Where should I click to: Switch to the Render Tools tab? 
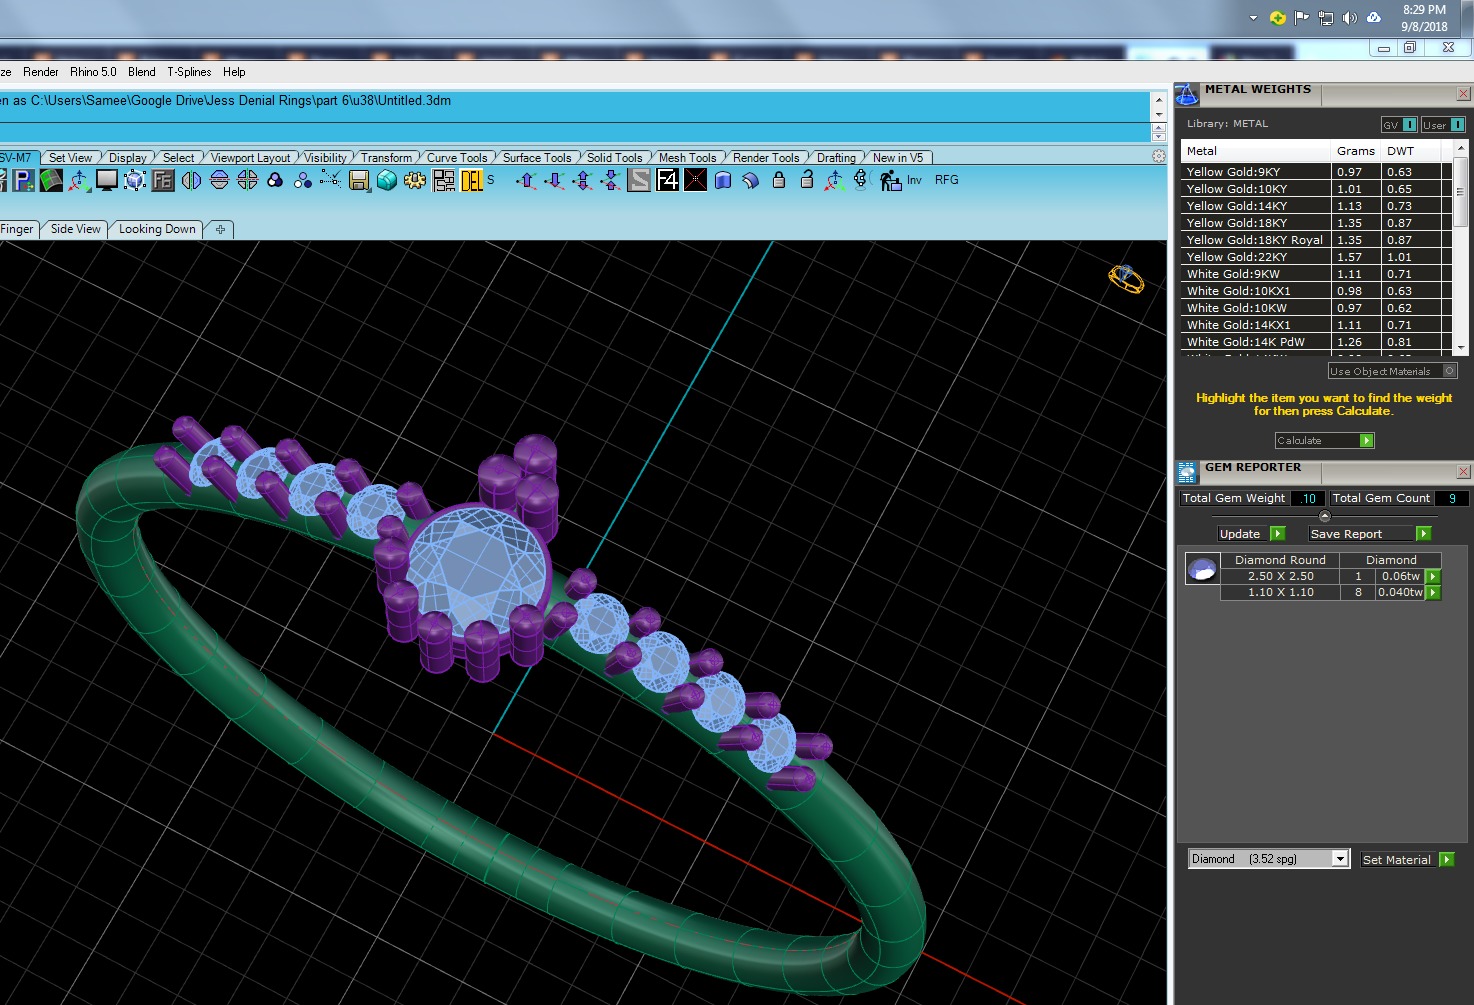pos(766,158)
